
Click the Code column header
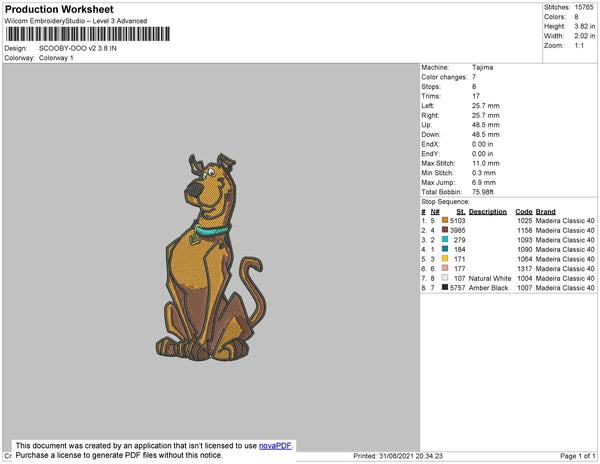tap(524, 212)
